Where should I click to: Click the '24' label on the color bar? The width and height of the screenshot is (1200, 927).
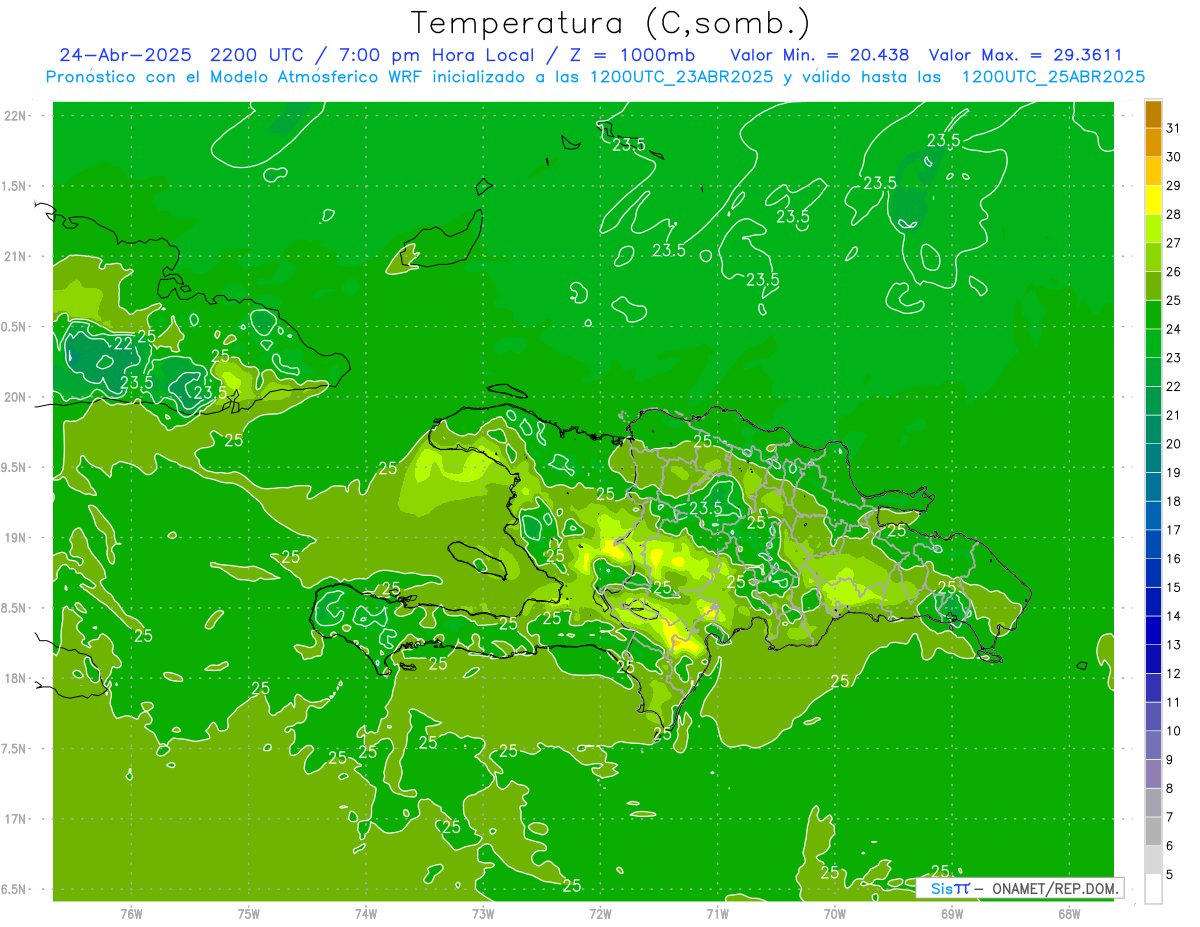pyautogui.click(x=1173, y=329)
